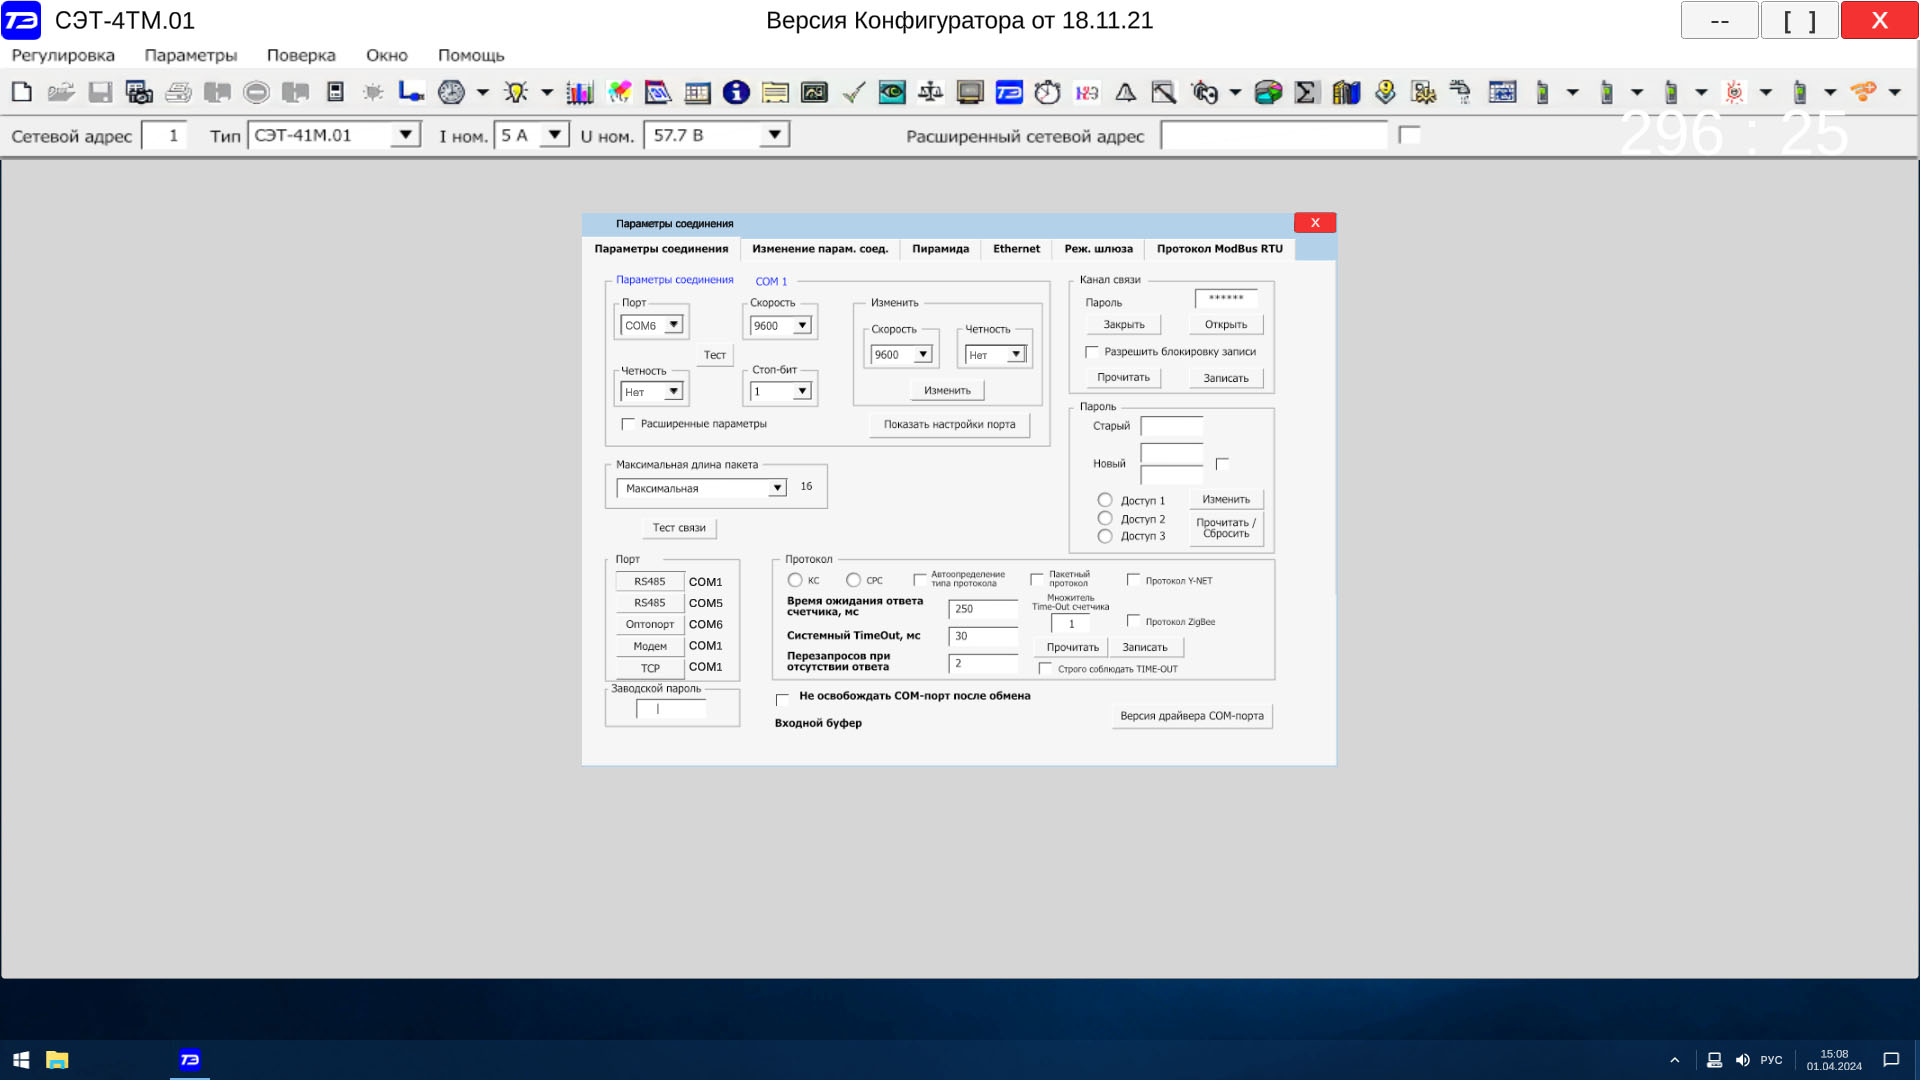The image size is (1920, 1080).
Task: Open the Порт COM6 dropdown
Action: (x=673, y=325)
